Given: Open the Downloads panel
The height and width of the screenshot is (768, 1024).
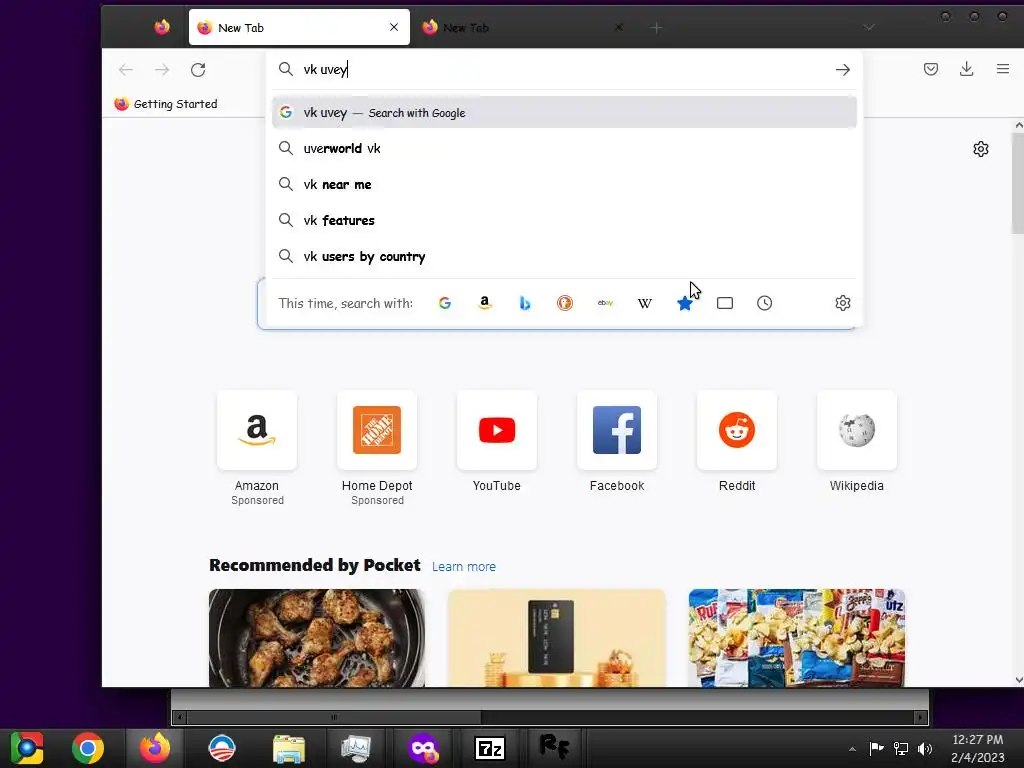Looking at the screenshot, I should tap(967, 69).
